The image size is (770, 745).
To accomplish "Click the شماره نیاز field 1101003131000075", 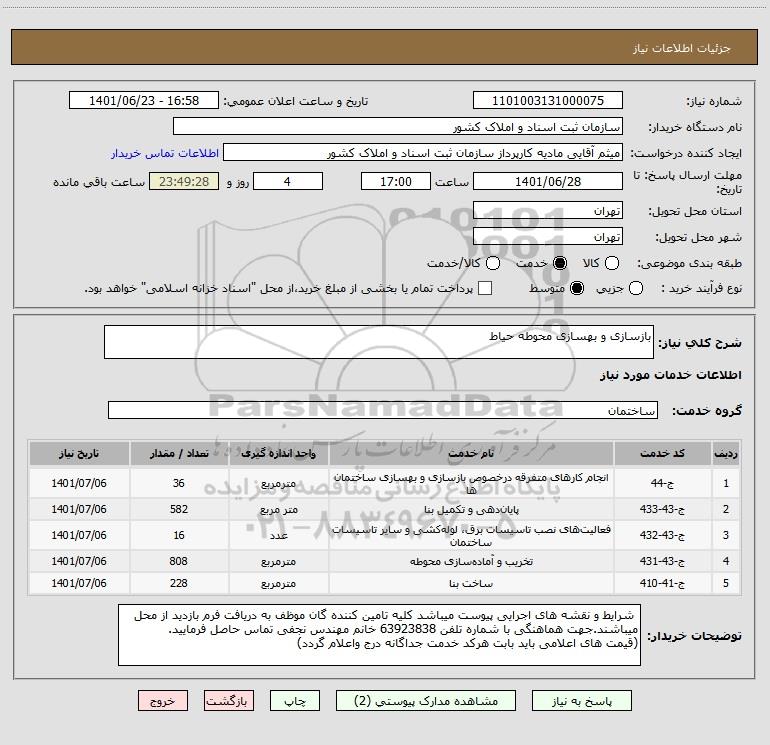I will pos(548,100).
